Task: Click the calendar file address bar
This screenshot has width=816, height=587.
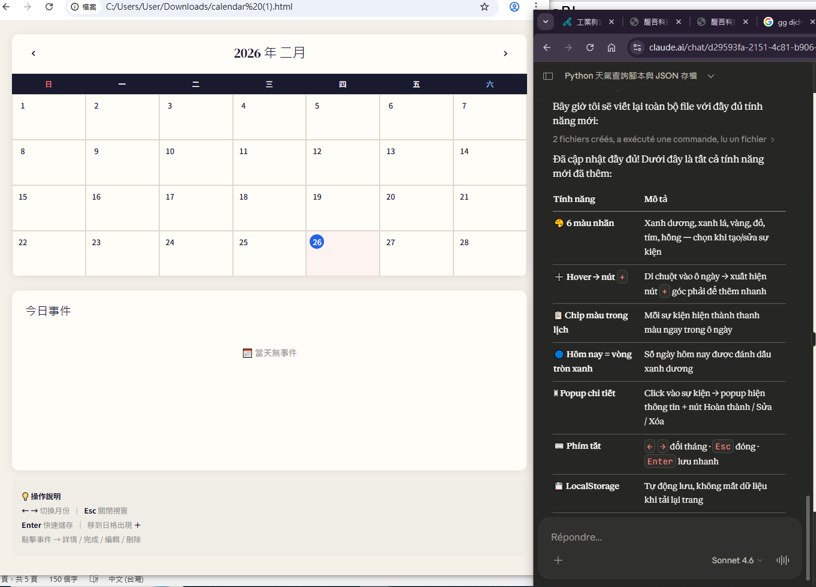Action: (280, 7)
